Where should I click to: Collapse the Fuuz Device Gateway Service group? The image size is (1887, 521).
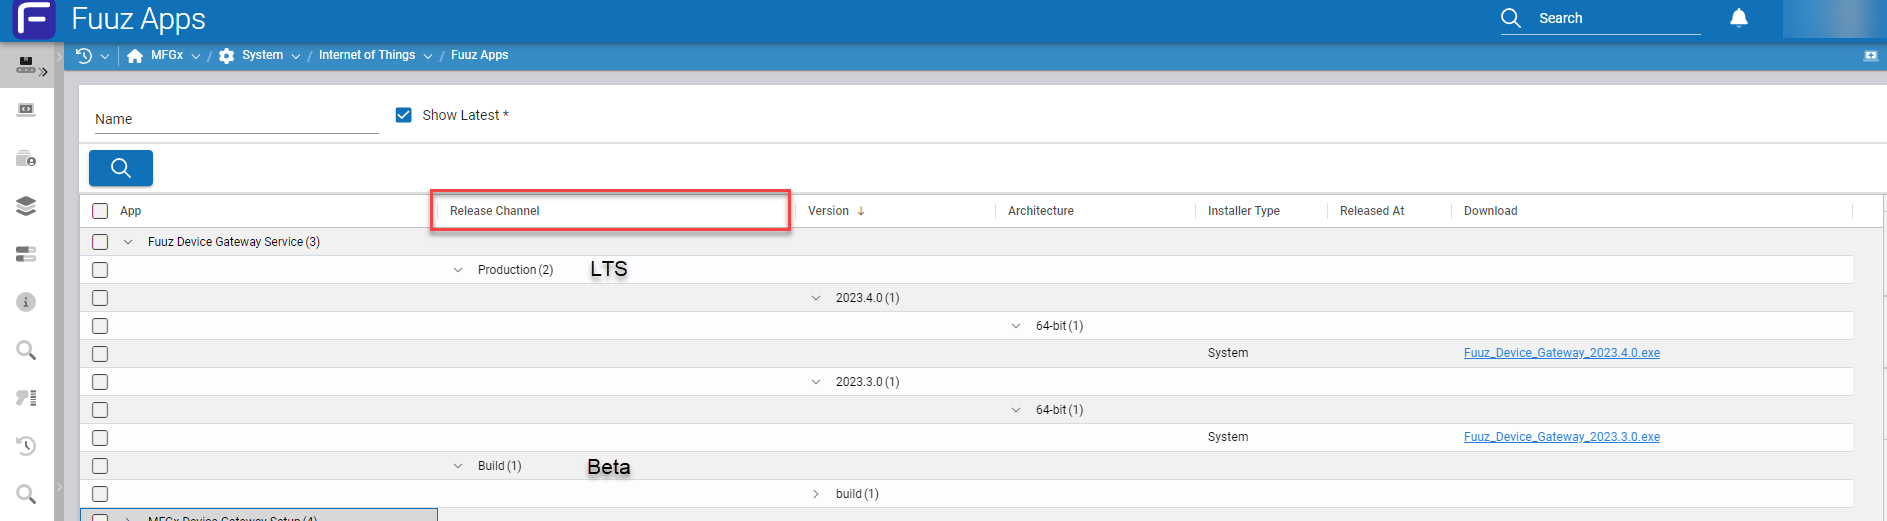click(128, 242)
